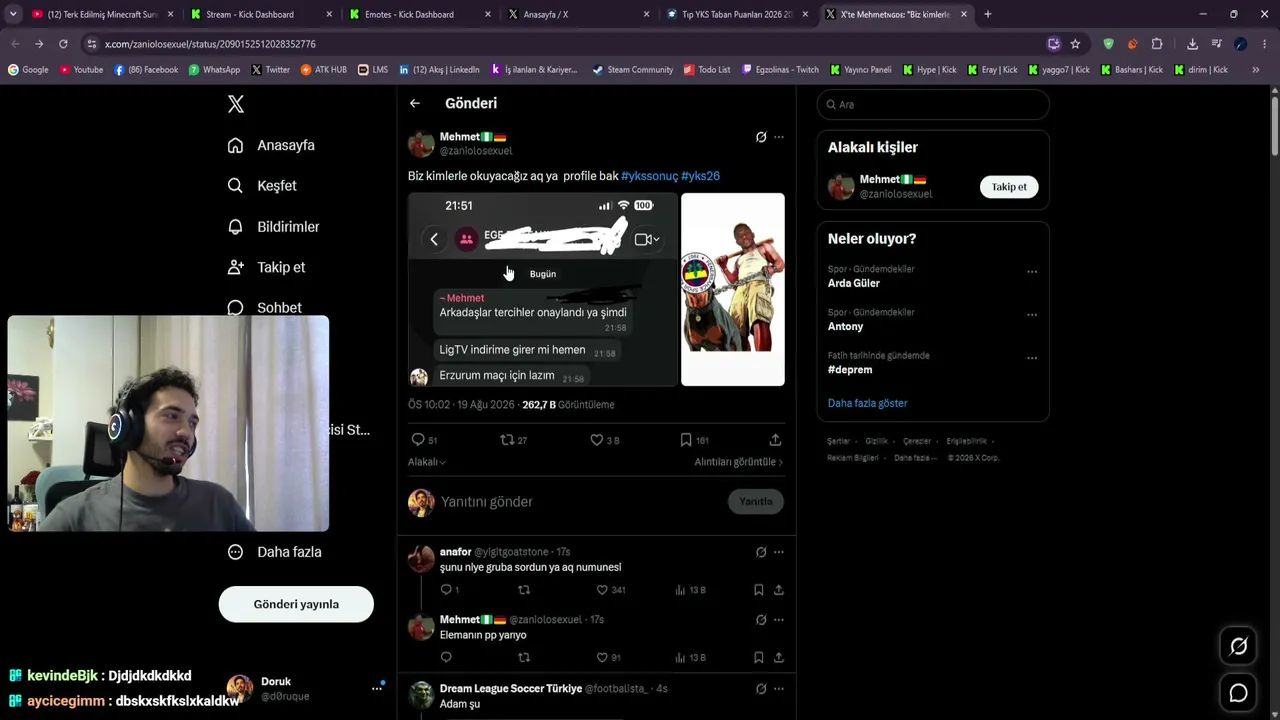Click the Daha fazla göster link
1280x720 pixels.
868,403
